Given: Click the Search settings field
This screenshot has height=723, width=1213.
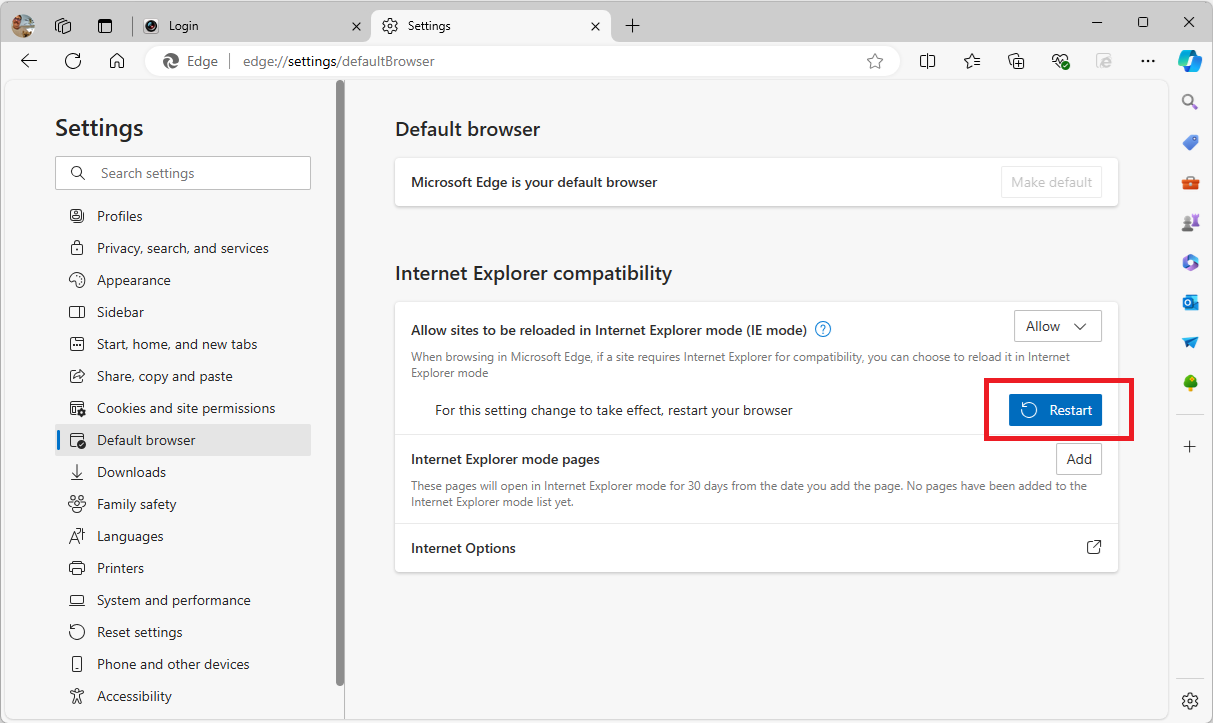Looking at the screenshot, I should pos(183,173).
